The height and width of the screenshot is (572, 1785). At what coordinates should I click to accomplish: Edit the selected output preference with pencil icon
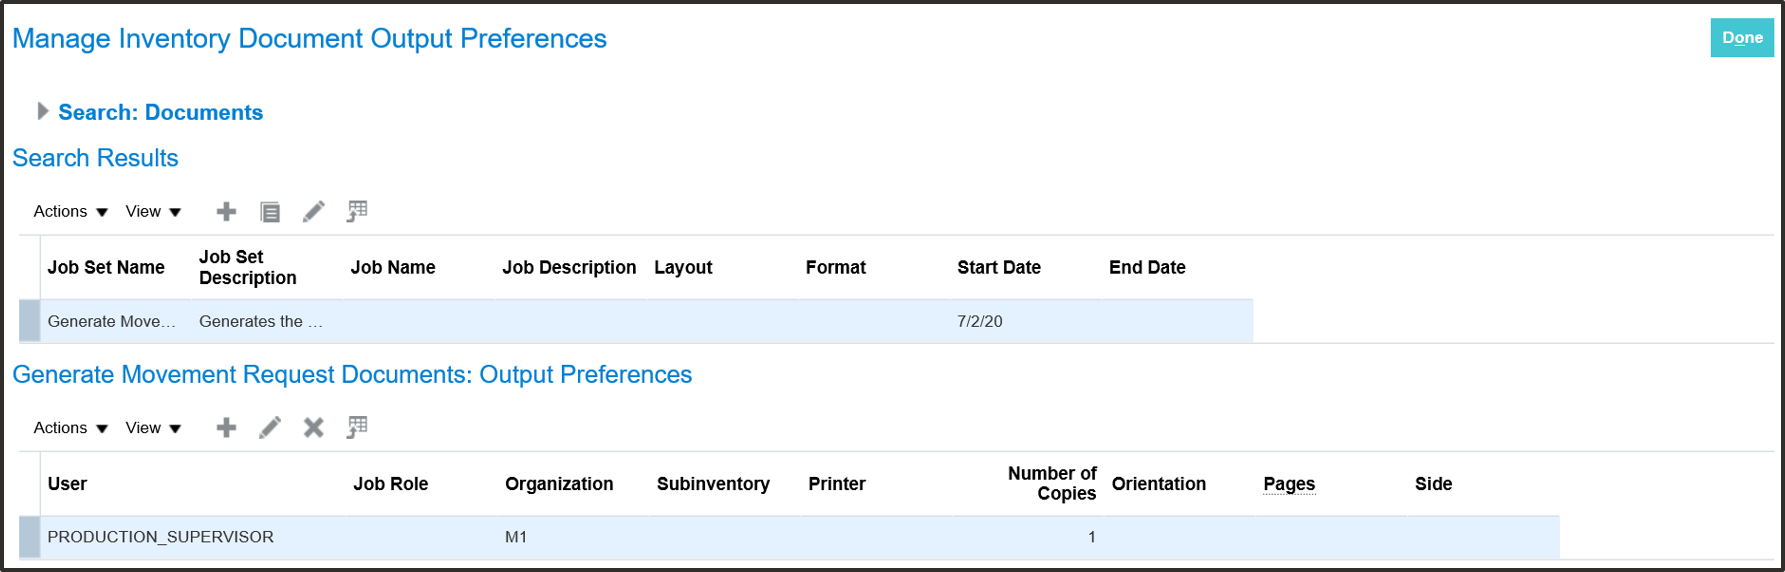(x=270, y=428)
